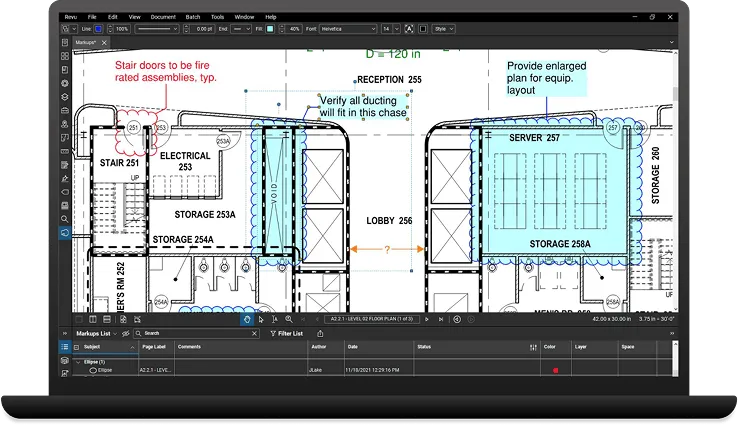Screen dimensions: 738x426
Task: Select the arrow Select tool
Action: [x=261, y=319]
